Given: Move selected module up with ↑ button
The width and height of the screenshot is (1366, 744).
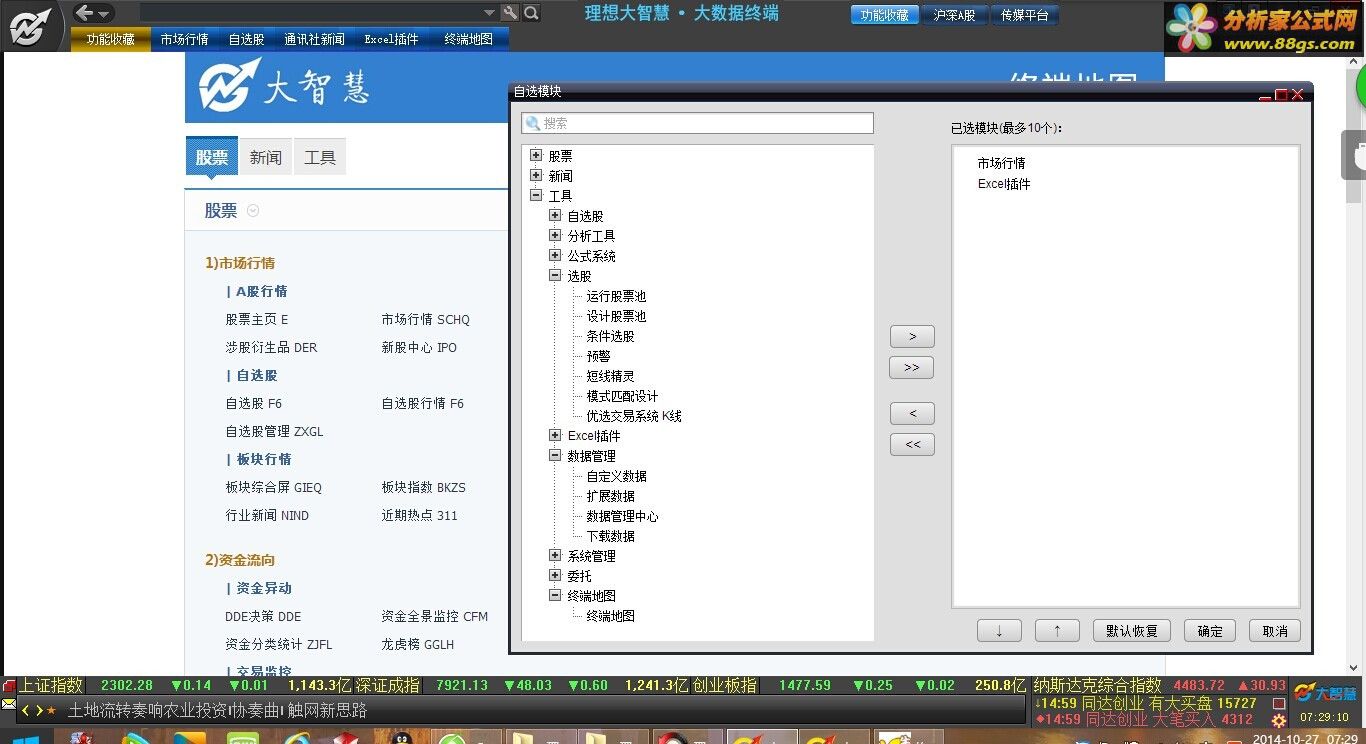Looking at the screenshot, I should (1057, 631).
